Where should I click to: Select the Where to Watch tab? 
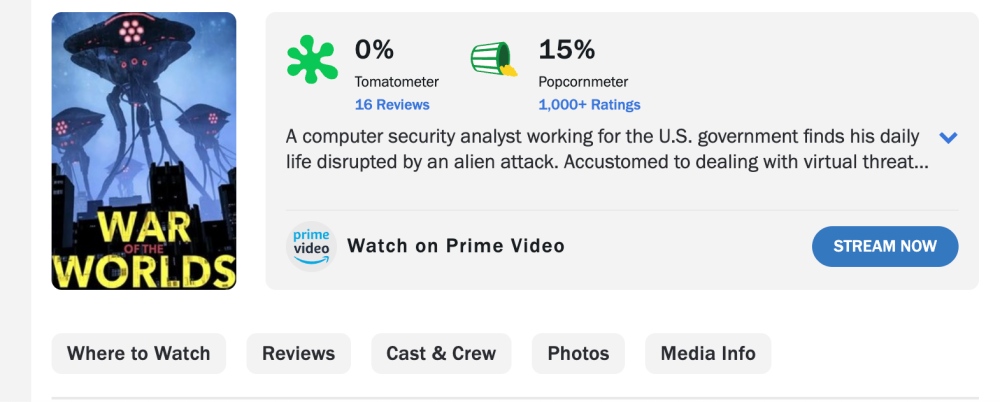tap(138, 354)
